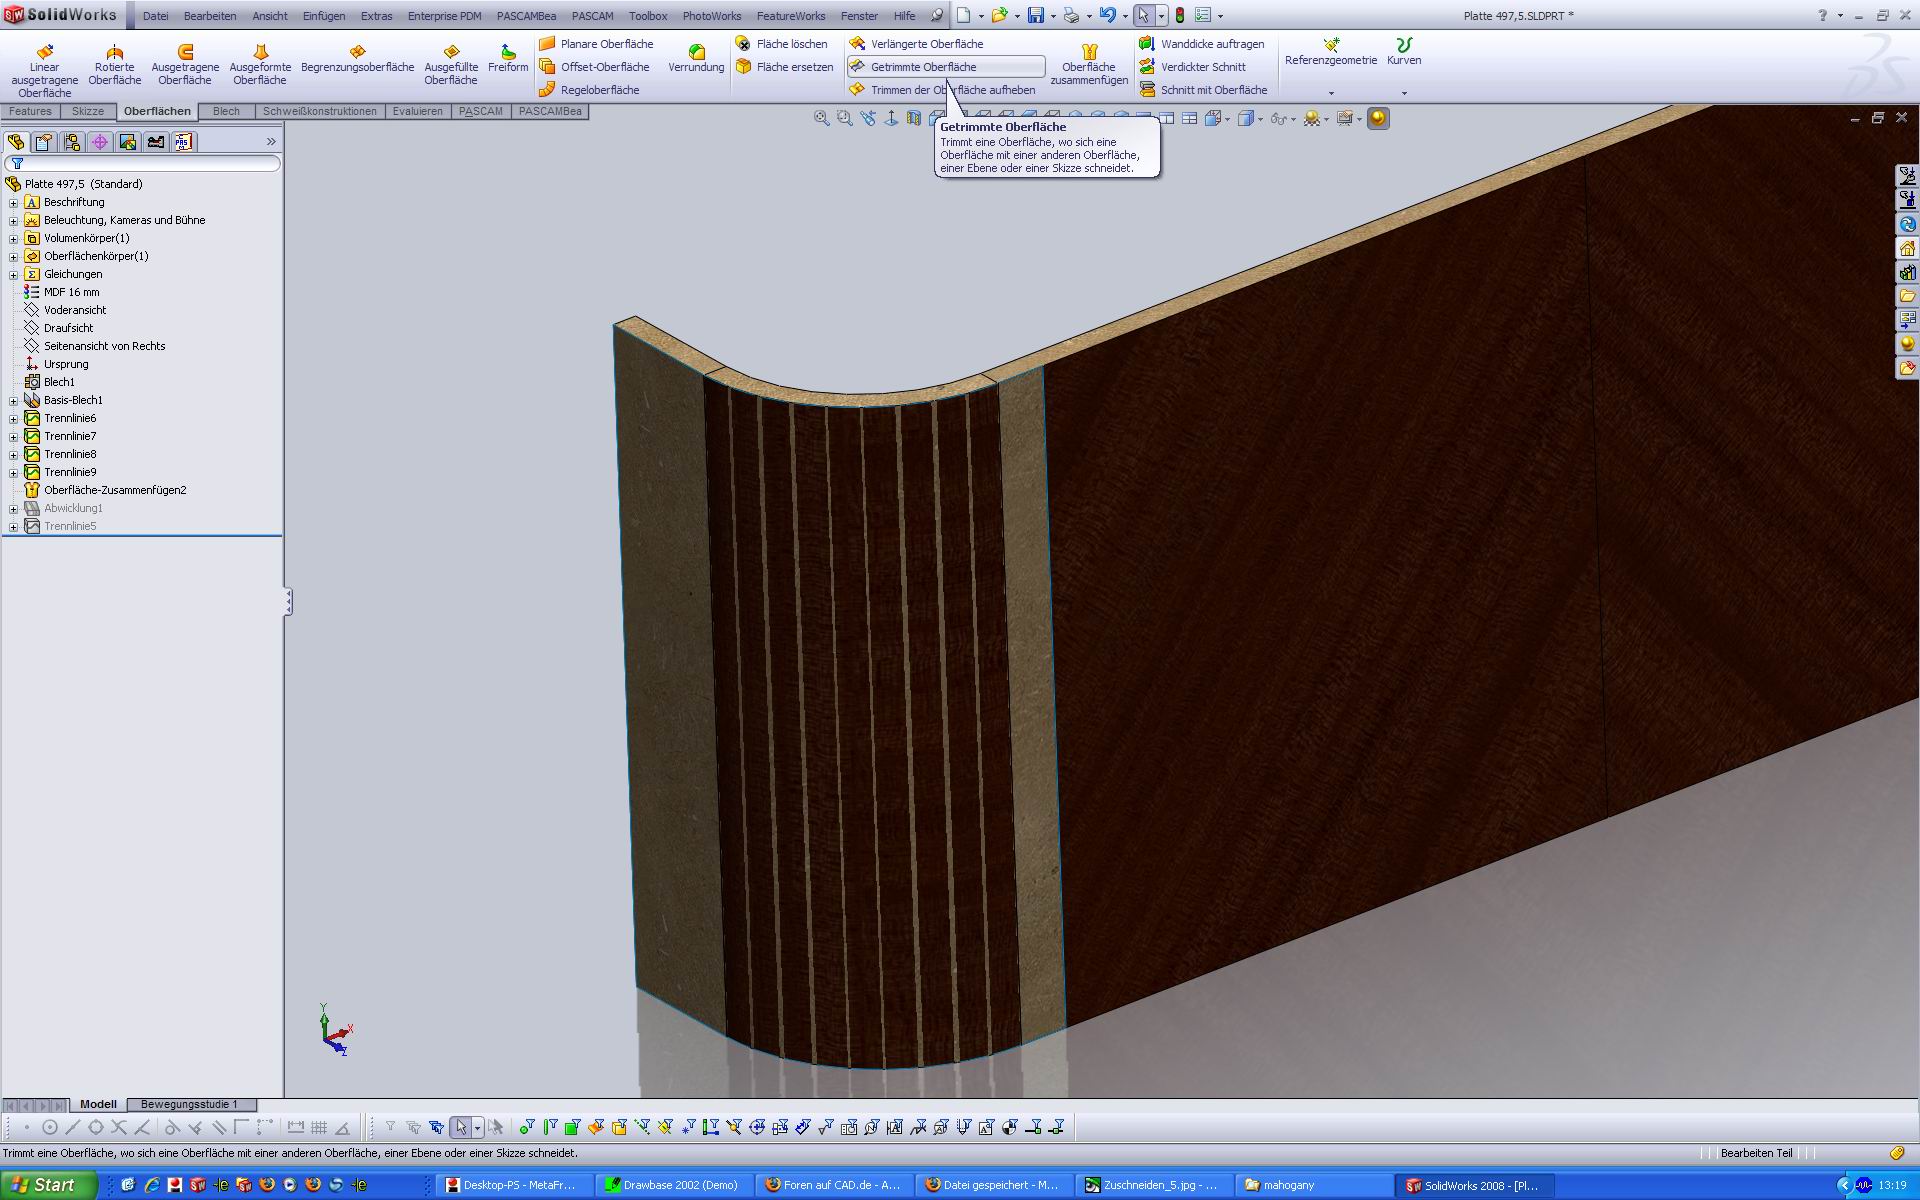Click Planare Oberfläche command
This screenshot has width=1920, height=1200.
pyautogui.click(x=596, y=44)
